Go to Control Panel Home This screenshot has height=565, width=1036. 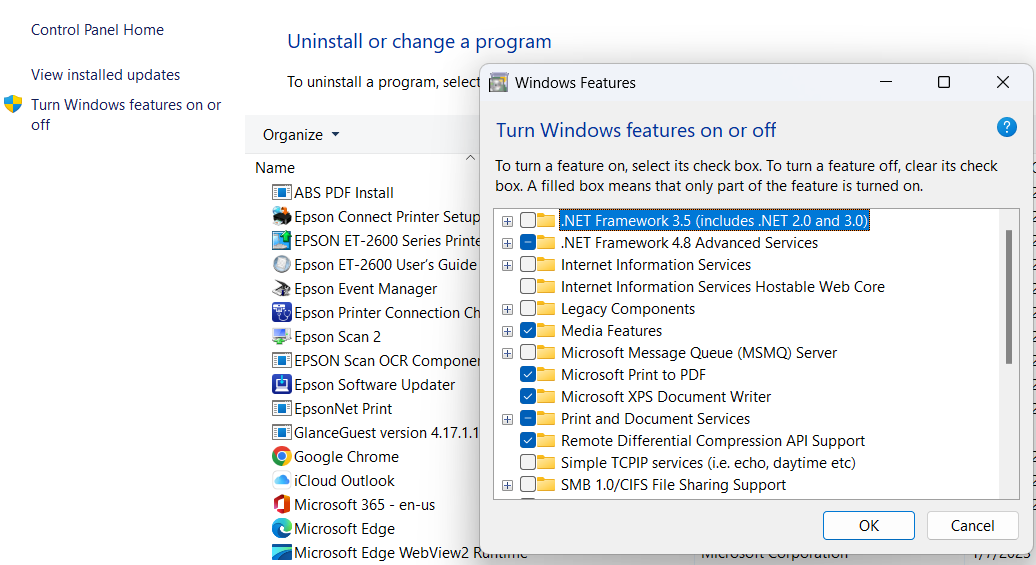tap(97, 30)
